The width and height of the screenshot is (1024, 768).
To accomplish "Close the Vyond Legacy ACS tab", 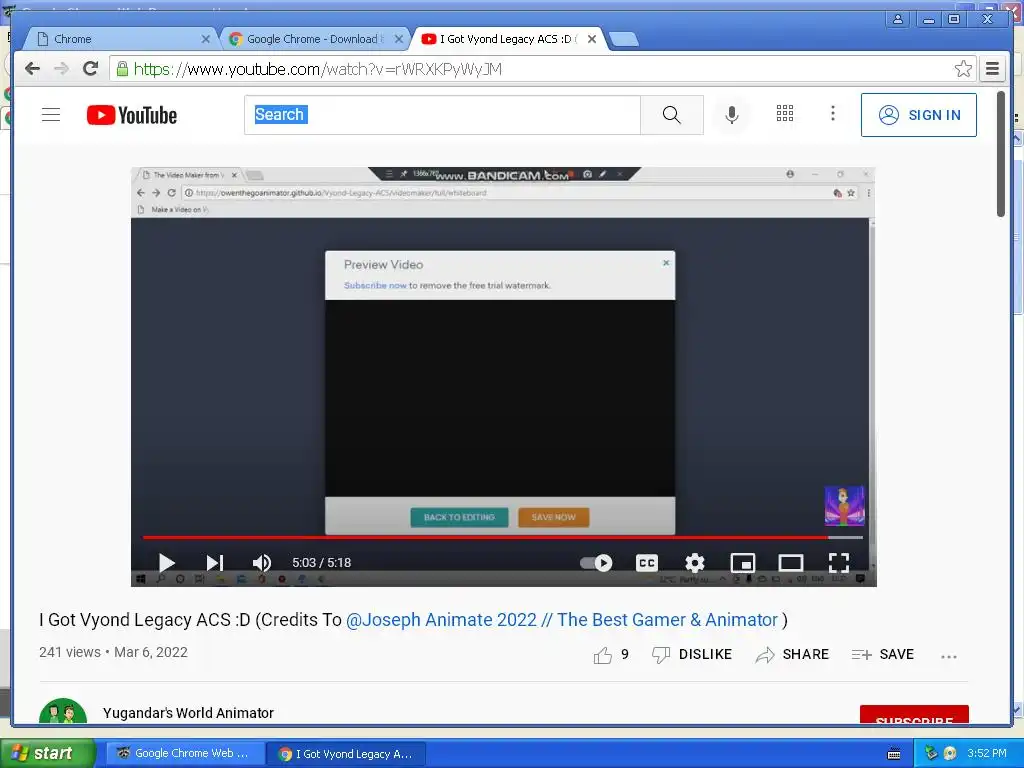I will (x=592, y=39).
